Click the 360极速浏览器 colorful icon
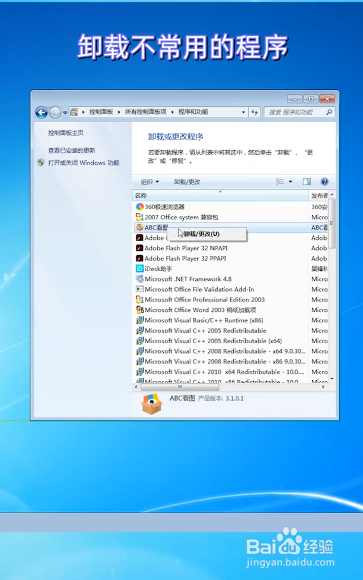The width and height of the screenshot is (363, 580). point(140,207)
